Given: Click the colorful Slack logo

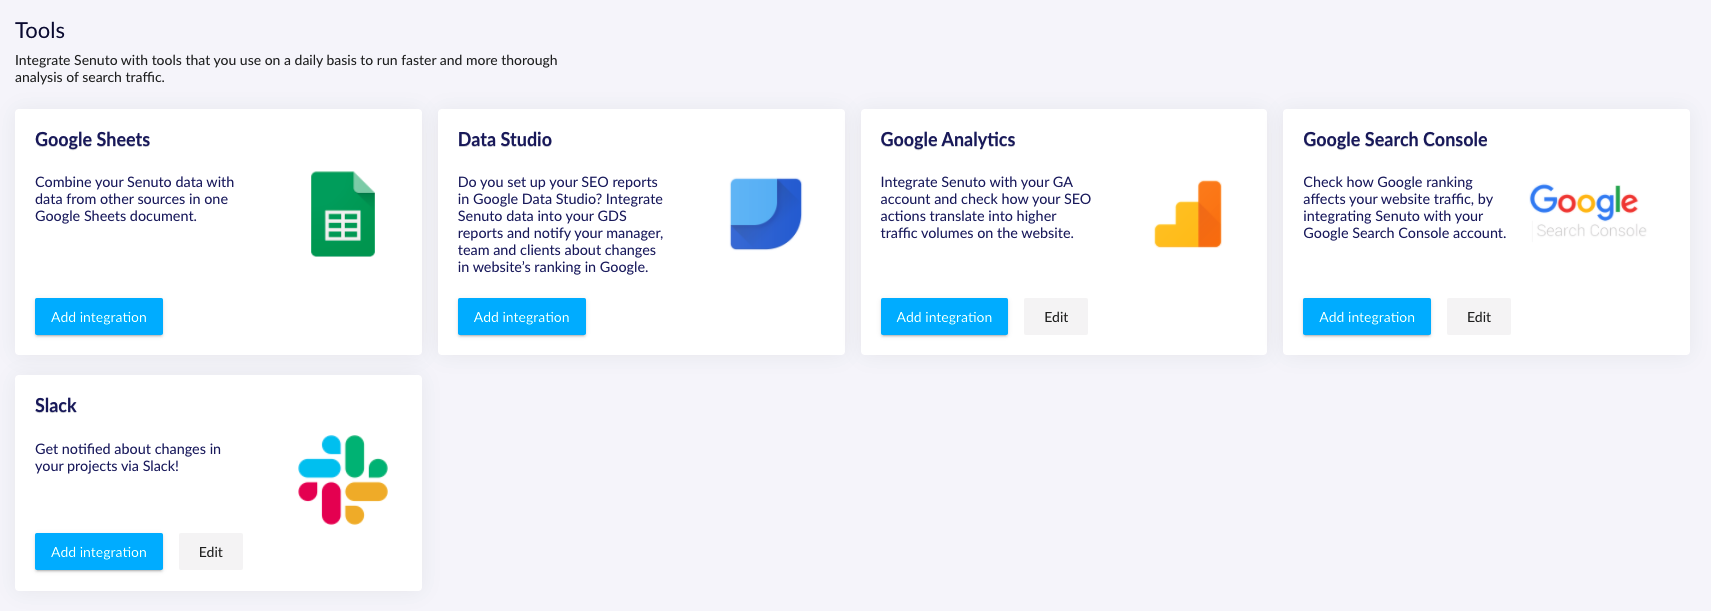Looking at the screenshot, I should coord(343,480).
